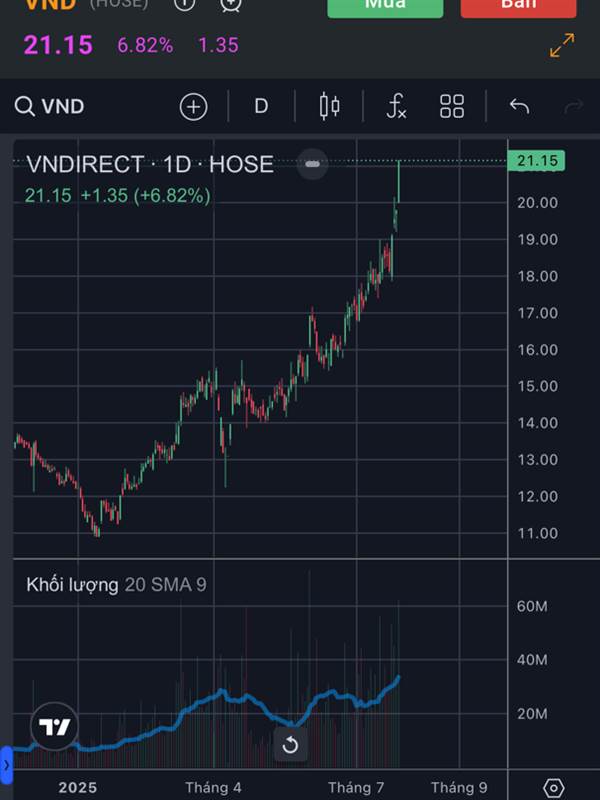Expand chart to fullscreen with orange arrows
The height and width of the screenshot is (800, 600).
coord(562,45)
